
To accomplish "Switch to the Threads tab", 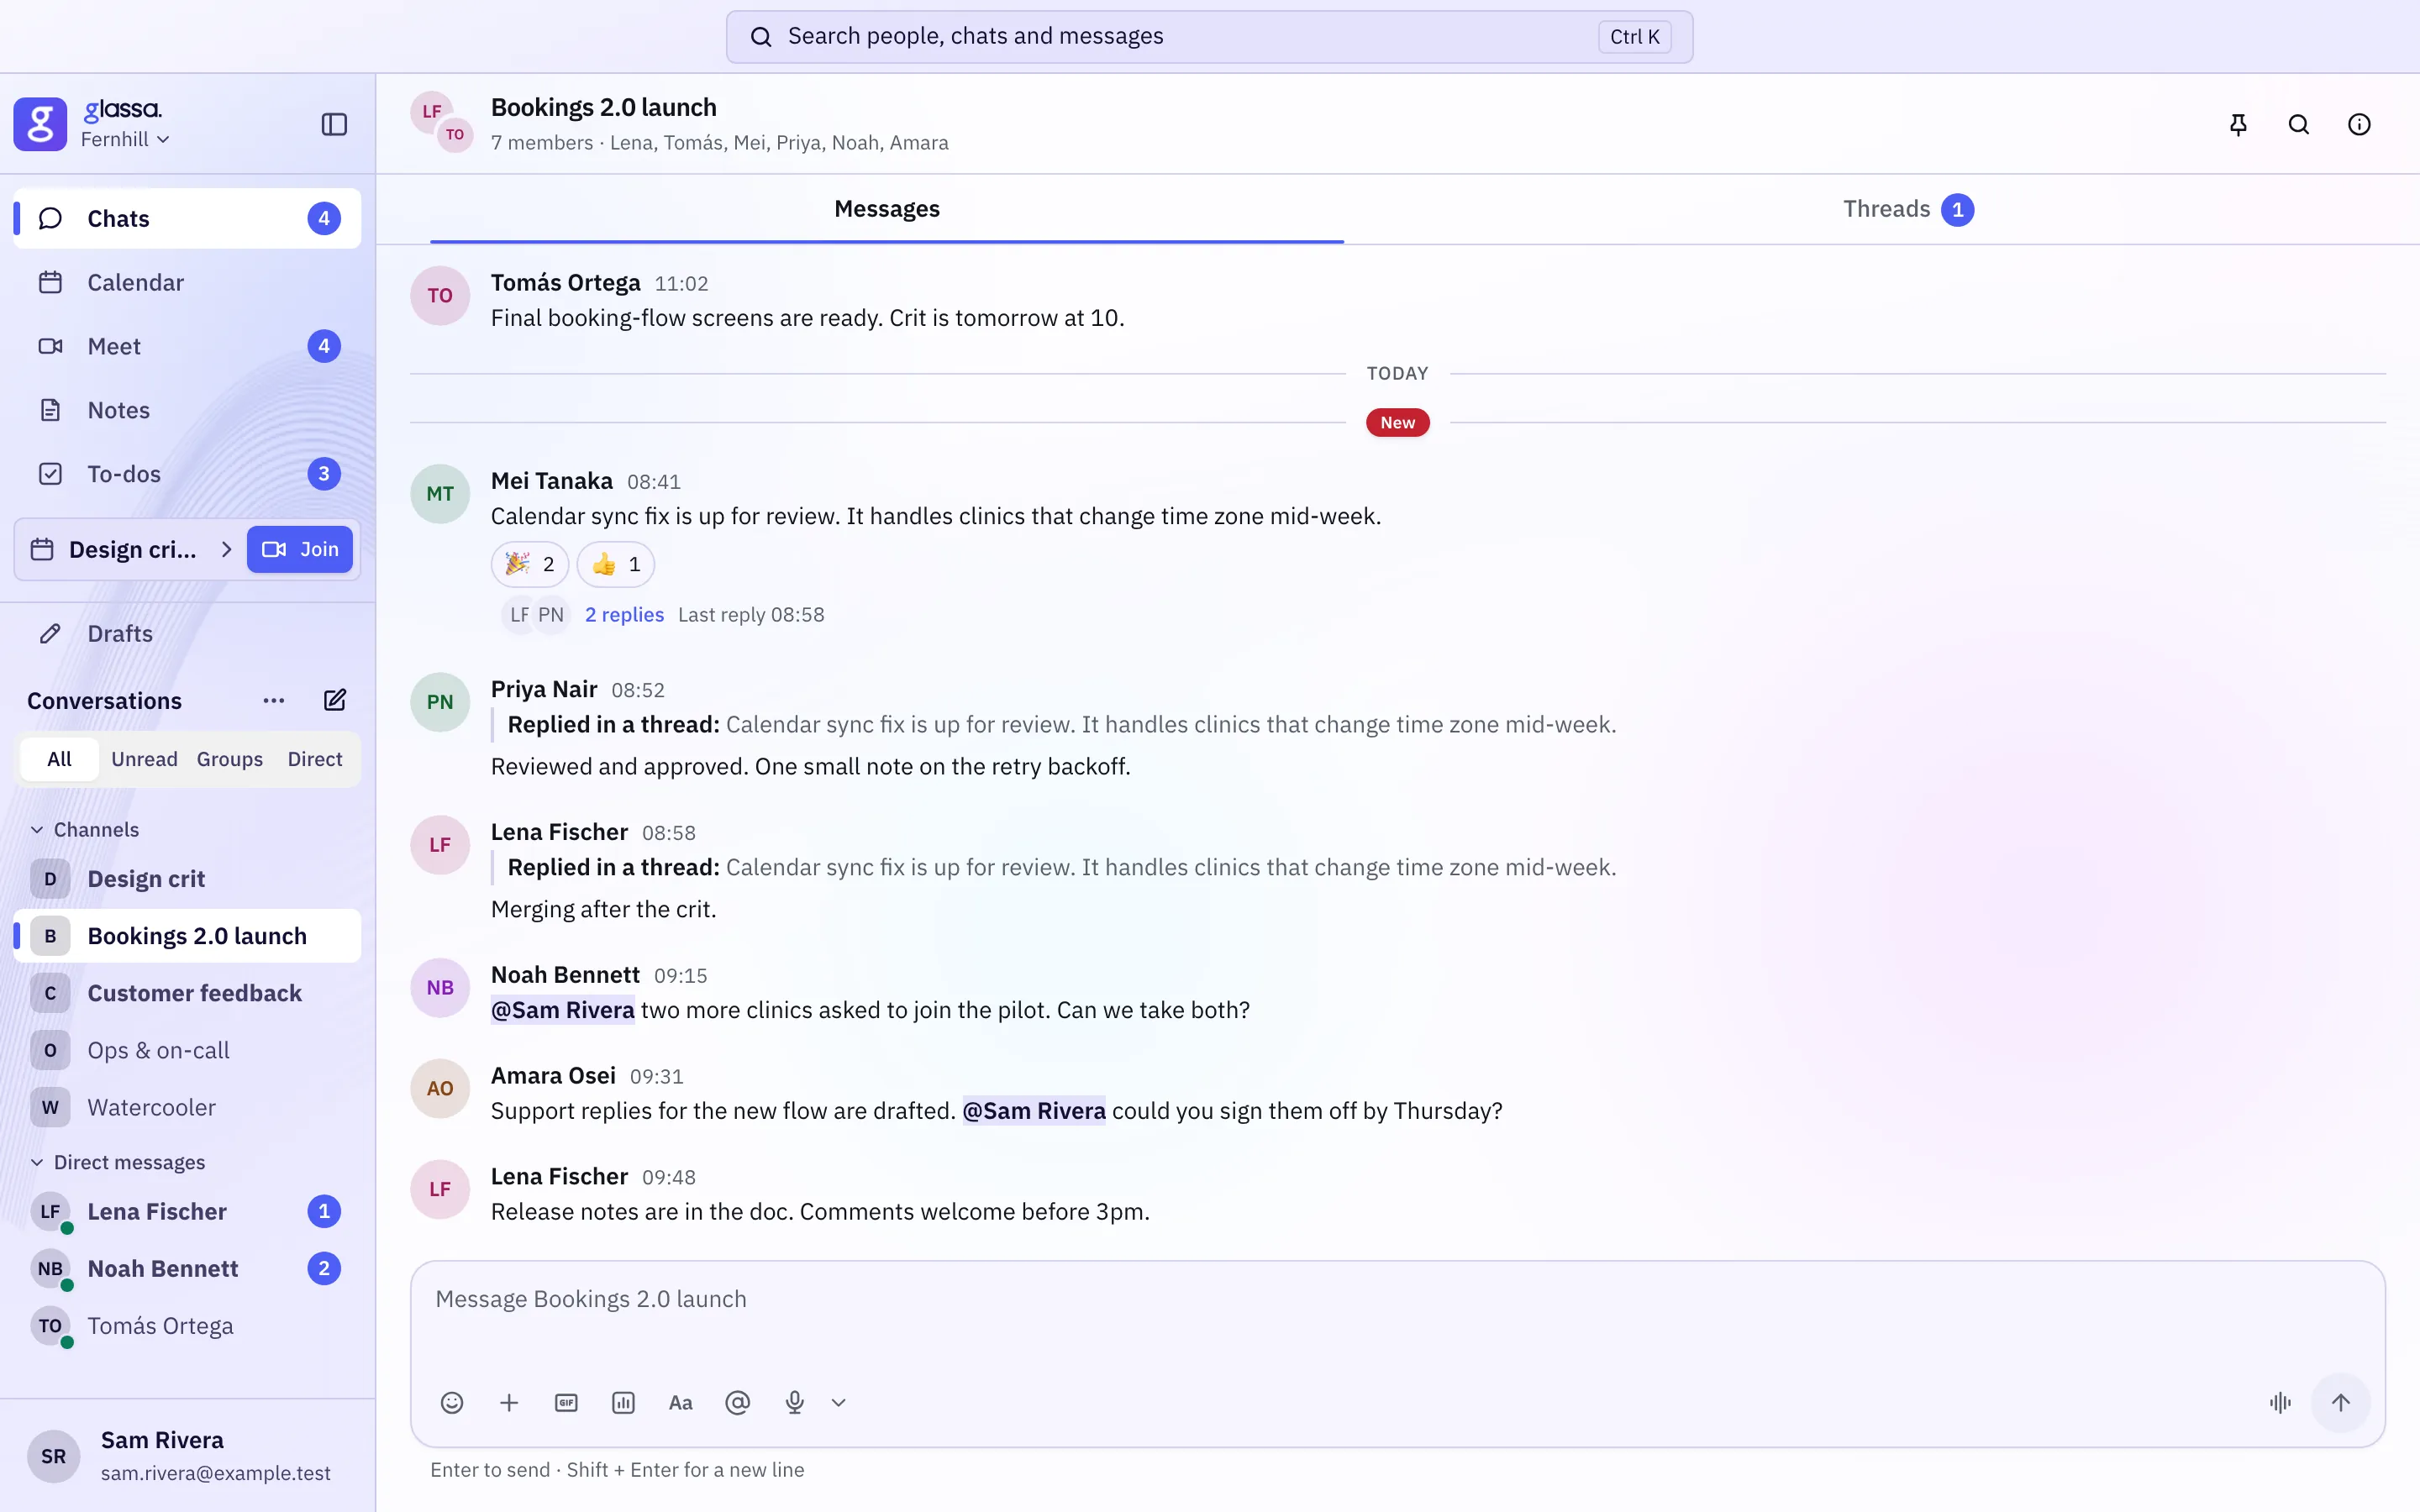I will click(1908, 209).
